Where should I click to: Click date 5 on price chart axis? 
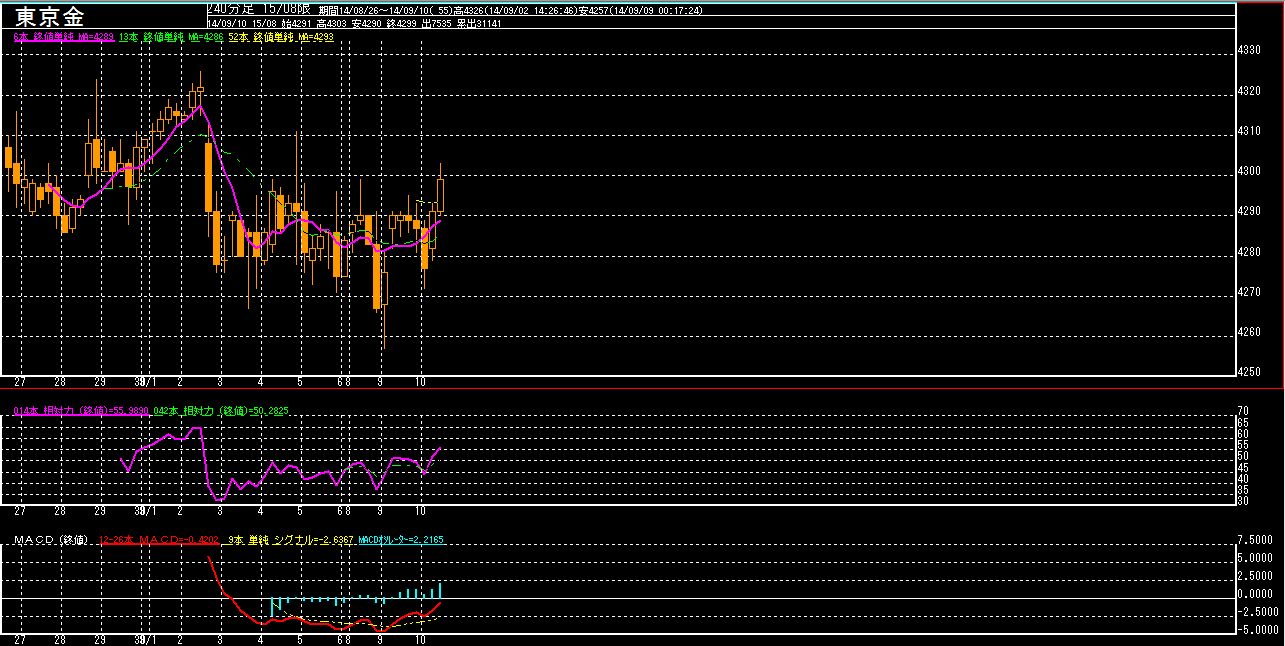[300, 382]
